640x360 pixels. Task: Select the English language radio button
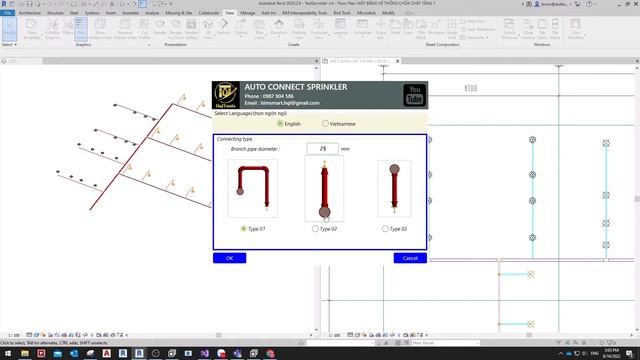coord(280,123)
